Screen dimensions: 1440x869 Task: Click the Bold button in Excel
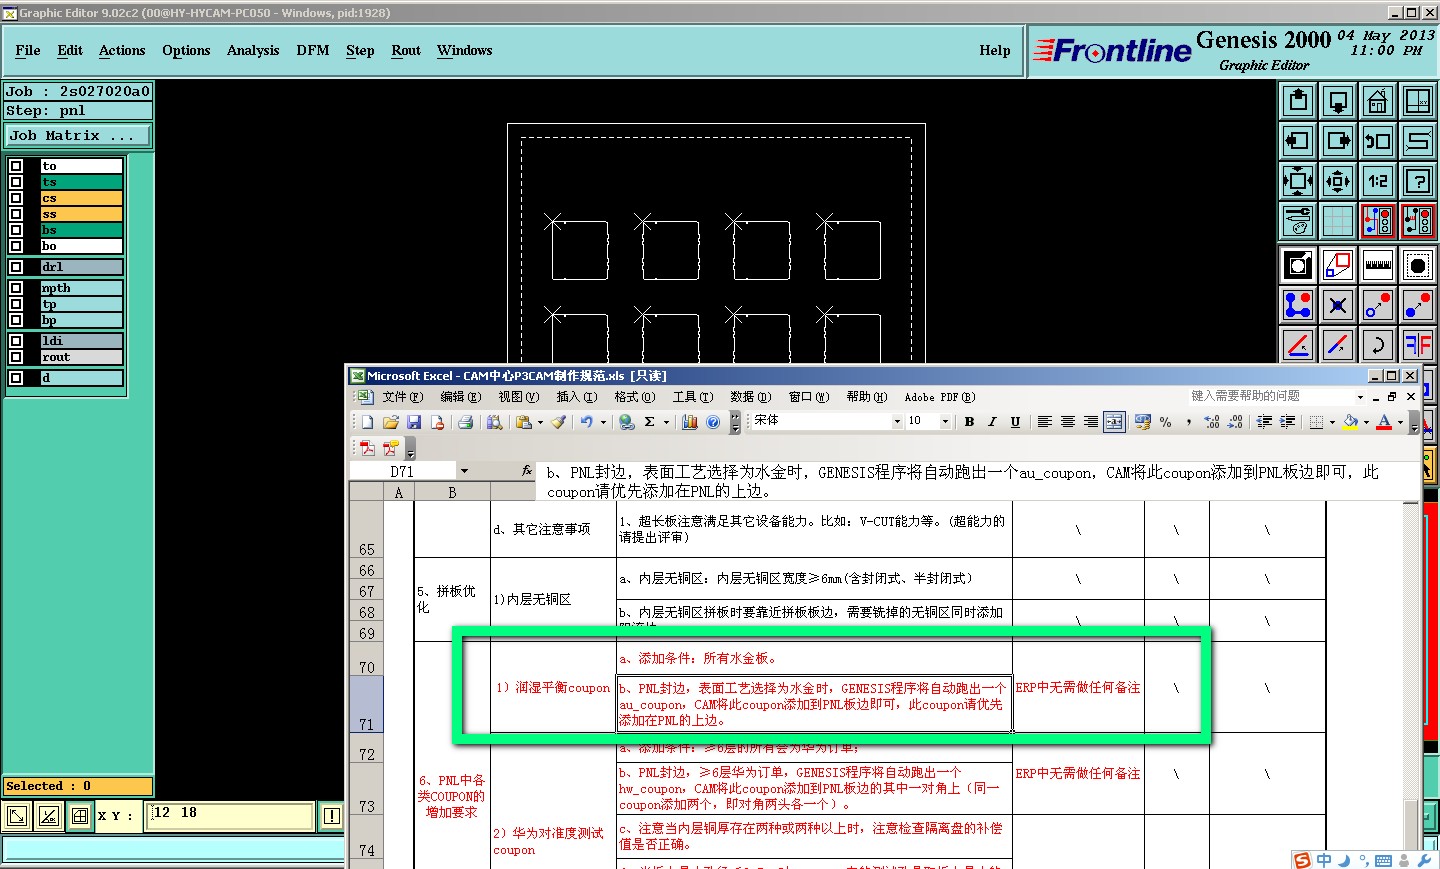(x=969, y=422)
